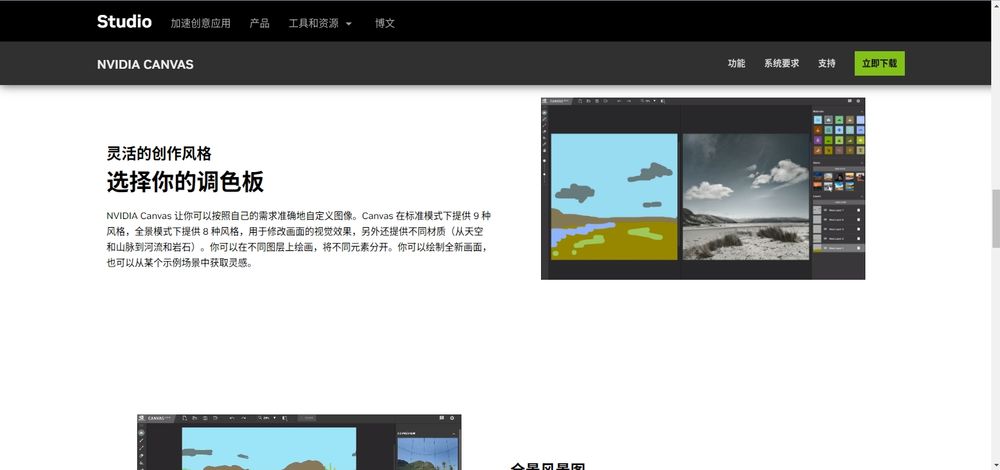Click the green 立即下载 button
This screenshot has height=470, width=1000.
click(879, 63)
